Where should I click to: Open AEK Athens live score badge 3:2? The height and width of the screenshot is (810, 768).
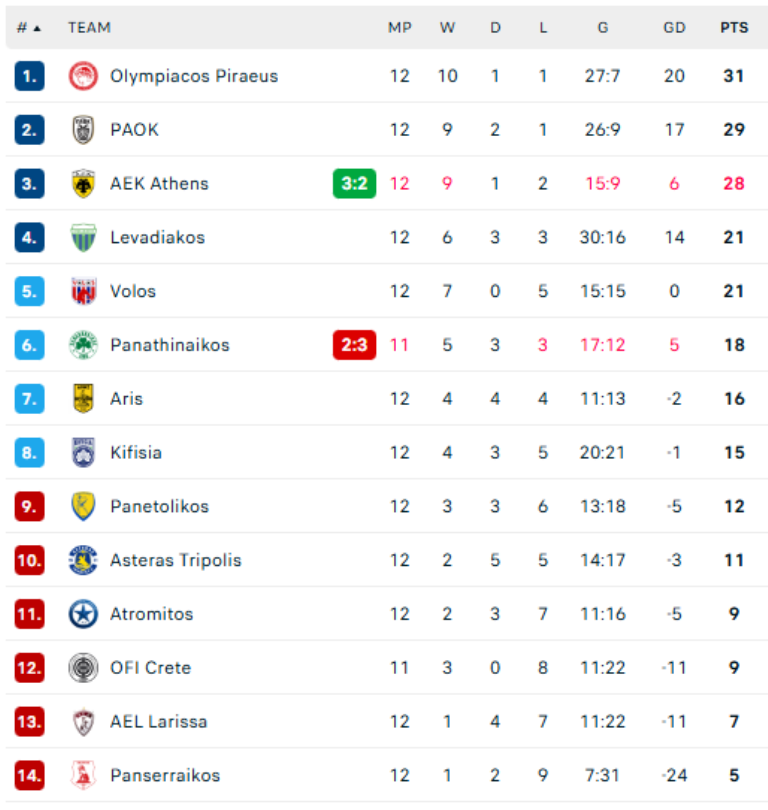(354, 184)
